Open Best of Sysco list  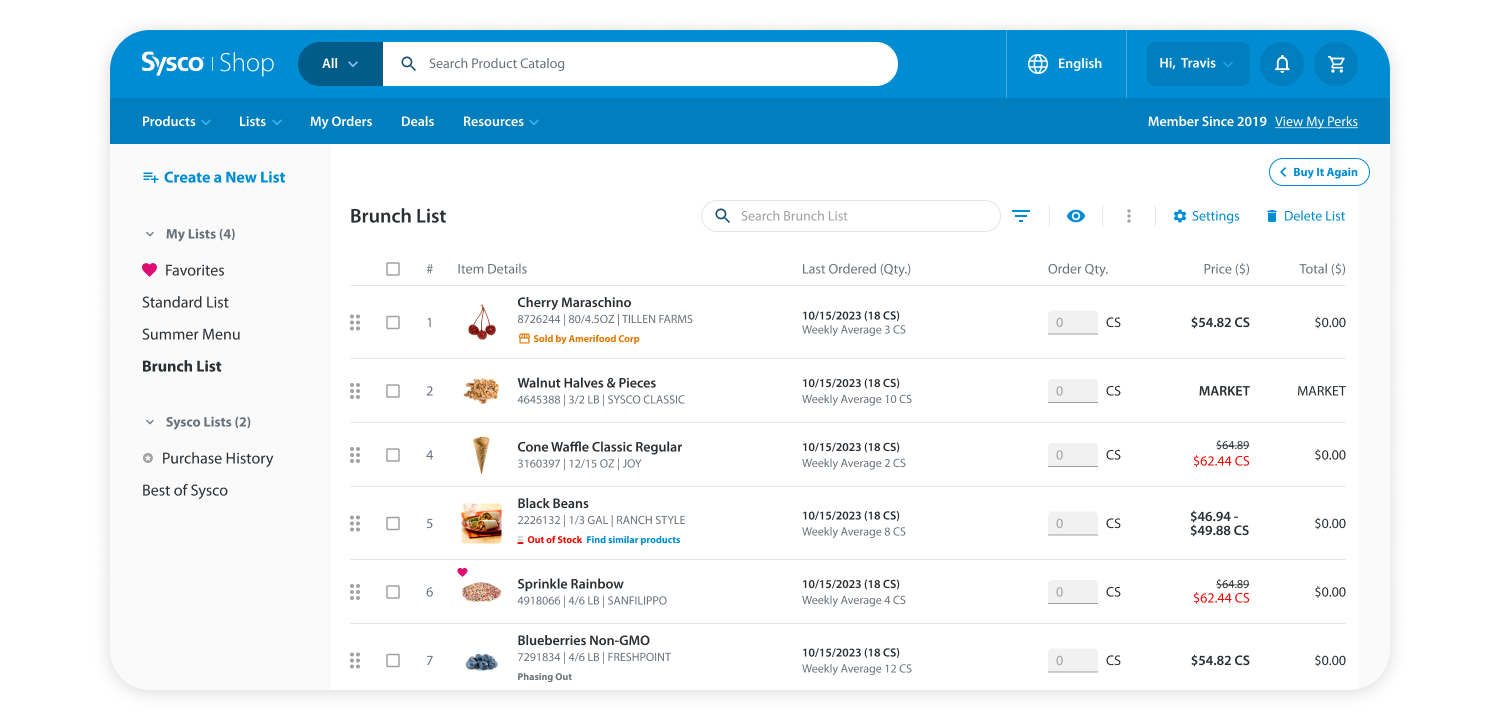point(185,490)
